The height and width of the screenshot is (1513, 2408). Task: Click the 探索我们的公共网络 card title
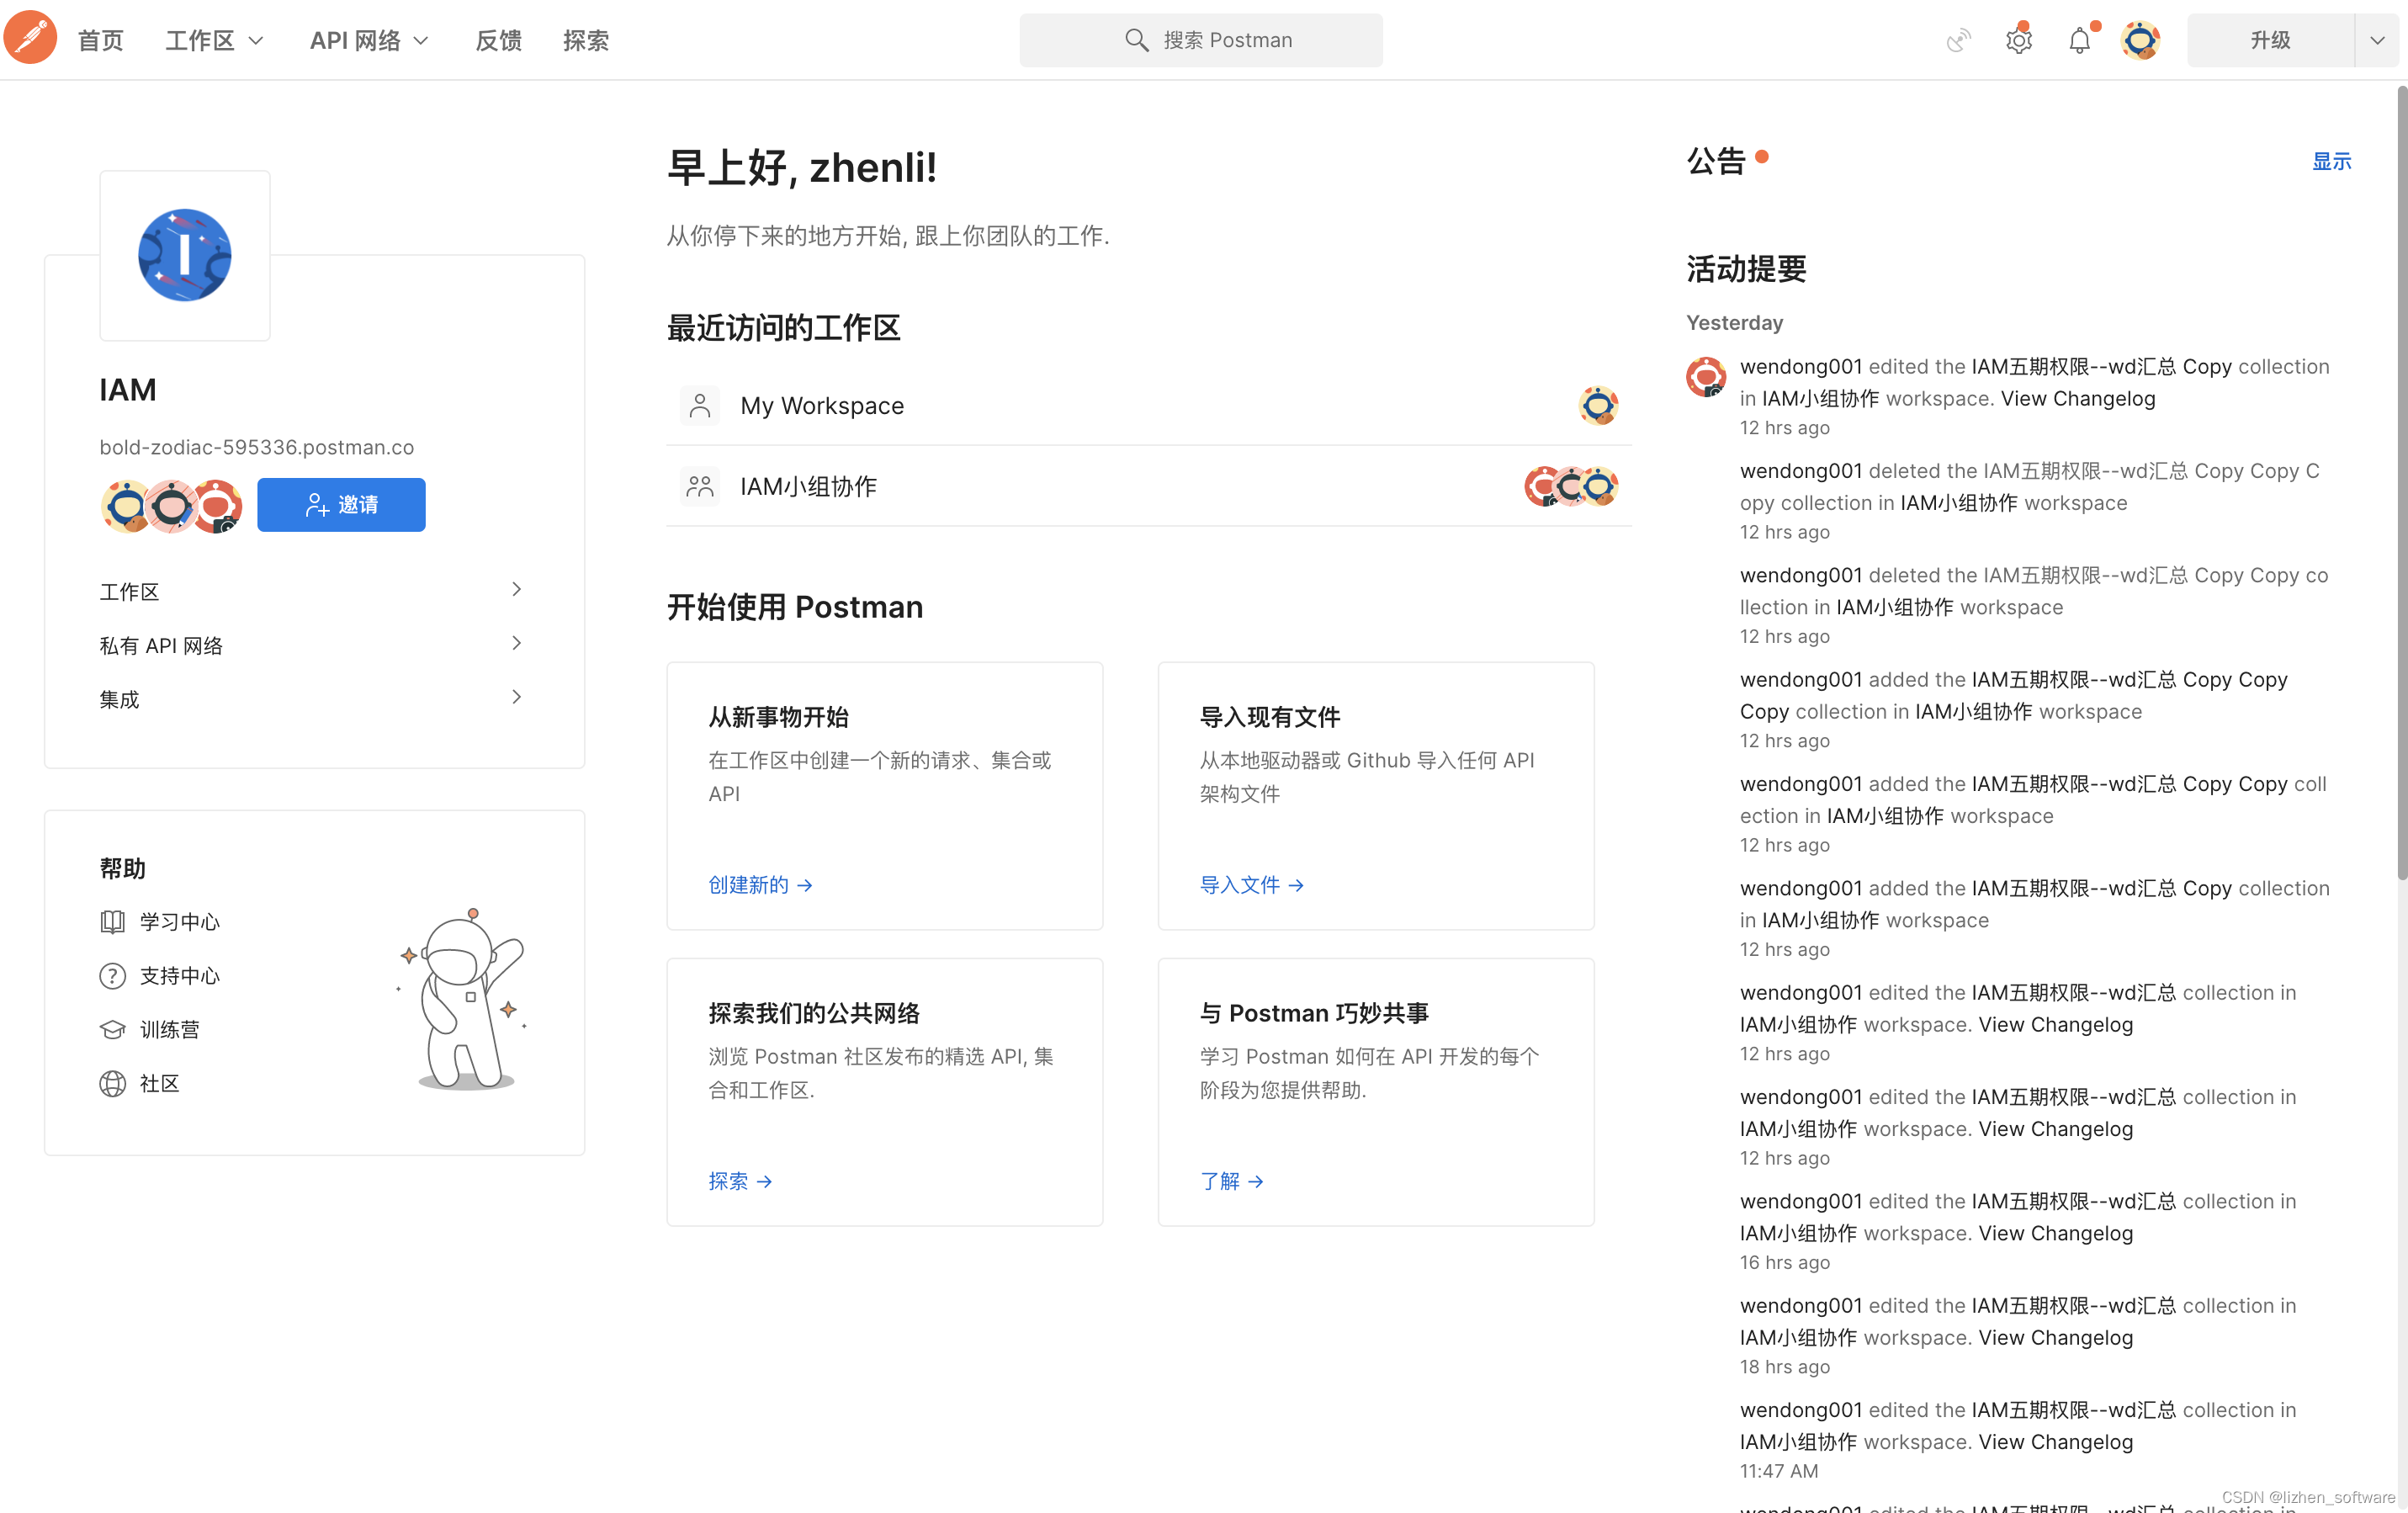[814, 1013]
